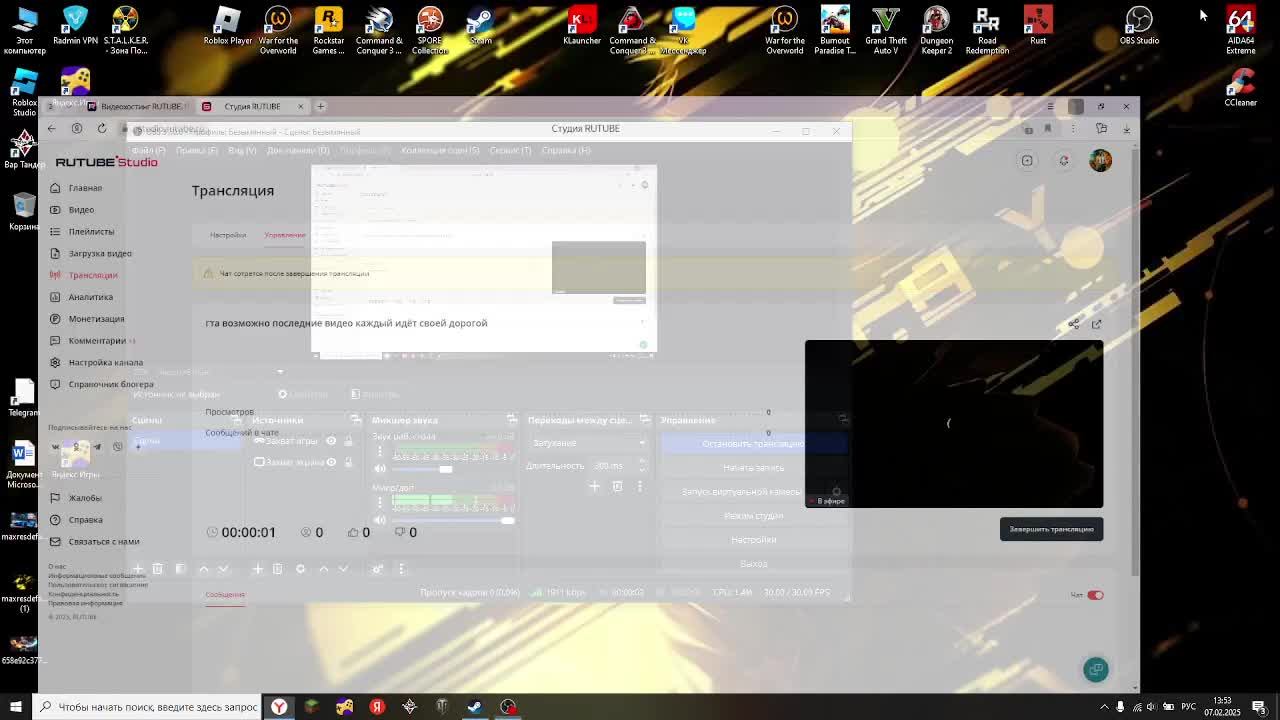Image resolution: width=1280 pixels, height=720 pixels.
Task: Toggle visibility of Захват игры source
Action: [331, 441]
